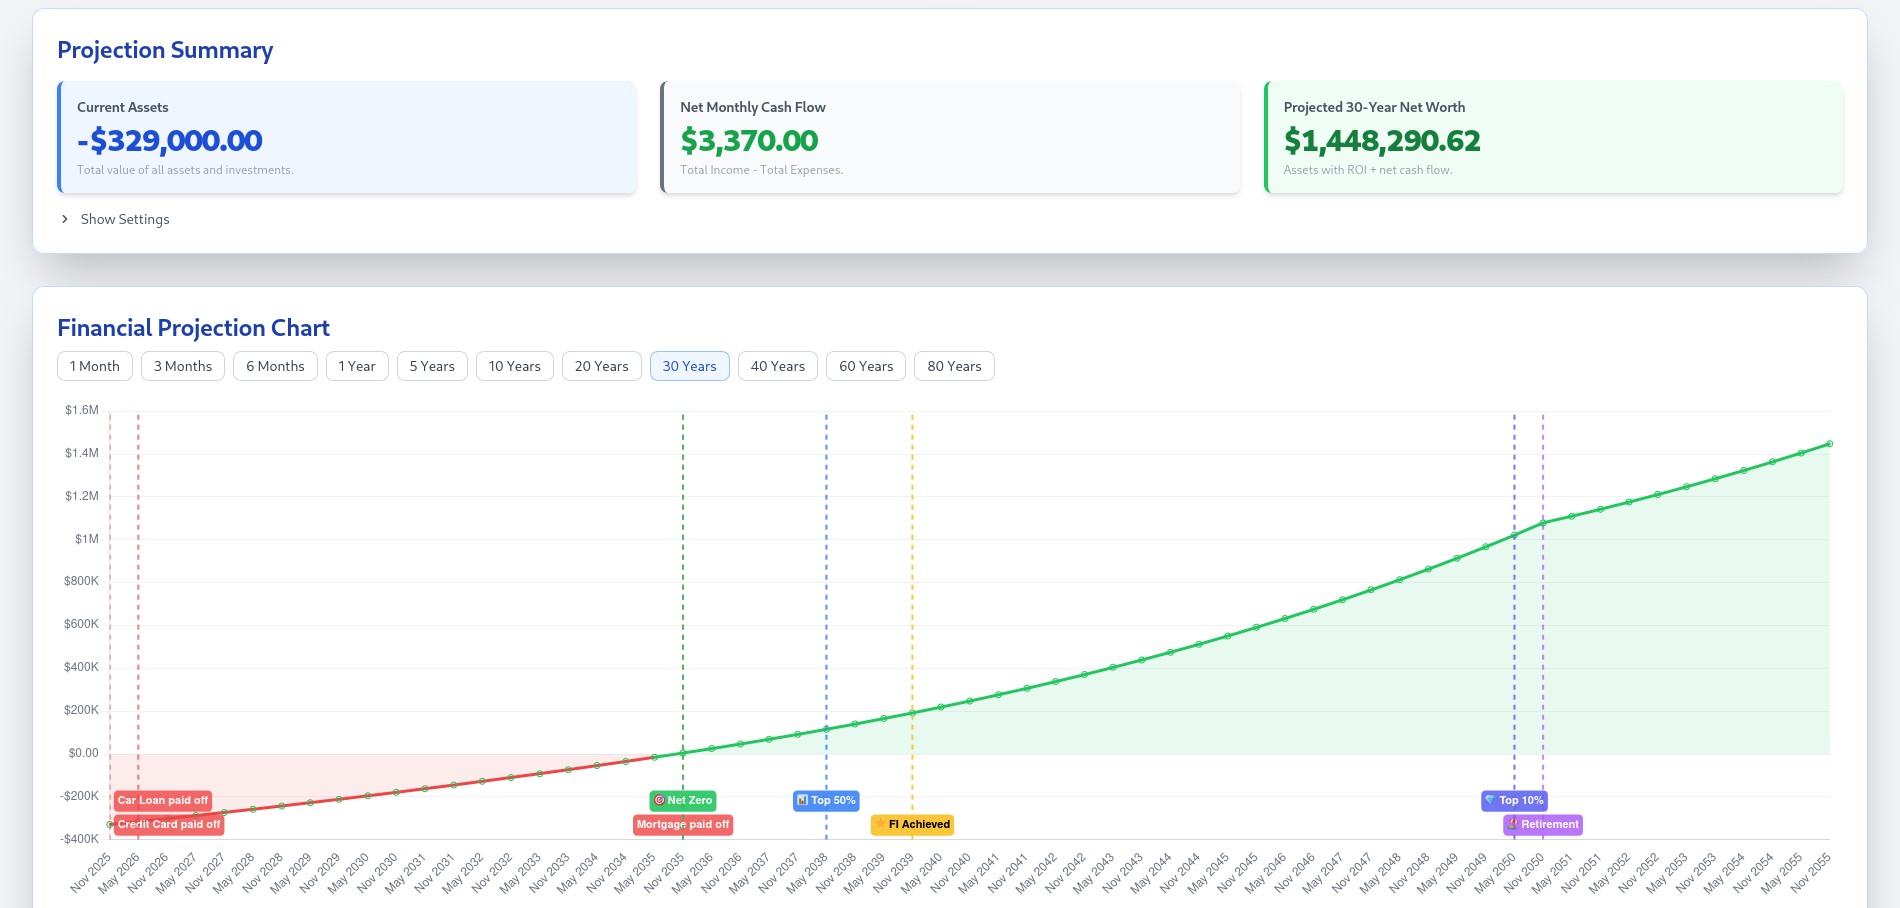The height and width of the screenshot is (908, 1900).
Task: Switch chart to 1 Year
Action: click(x=357, y=366)
